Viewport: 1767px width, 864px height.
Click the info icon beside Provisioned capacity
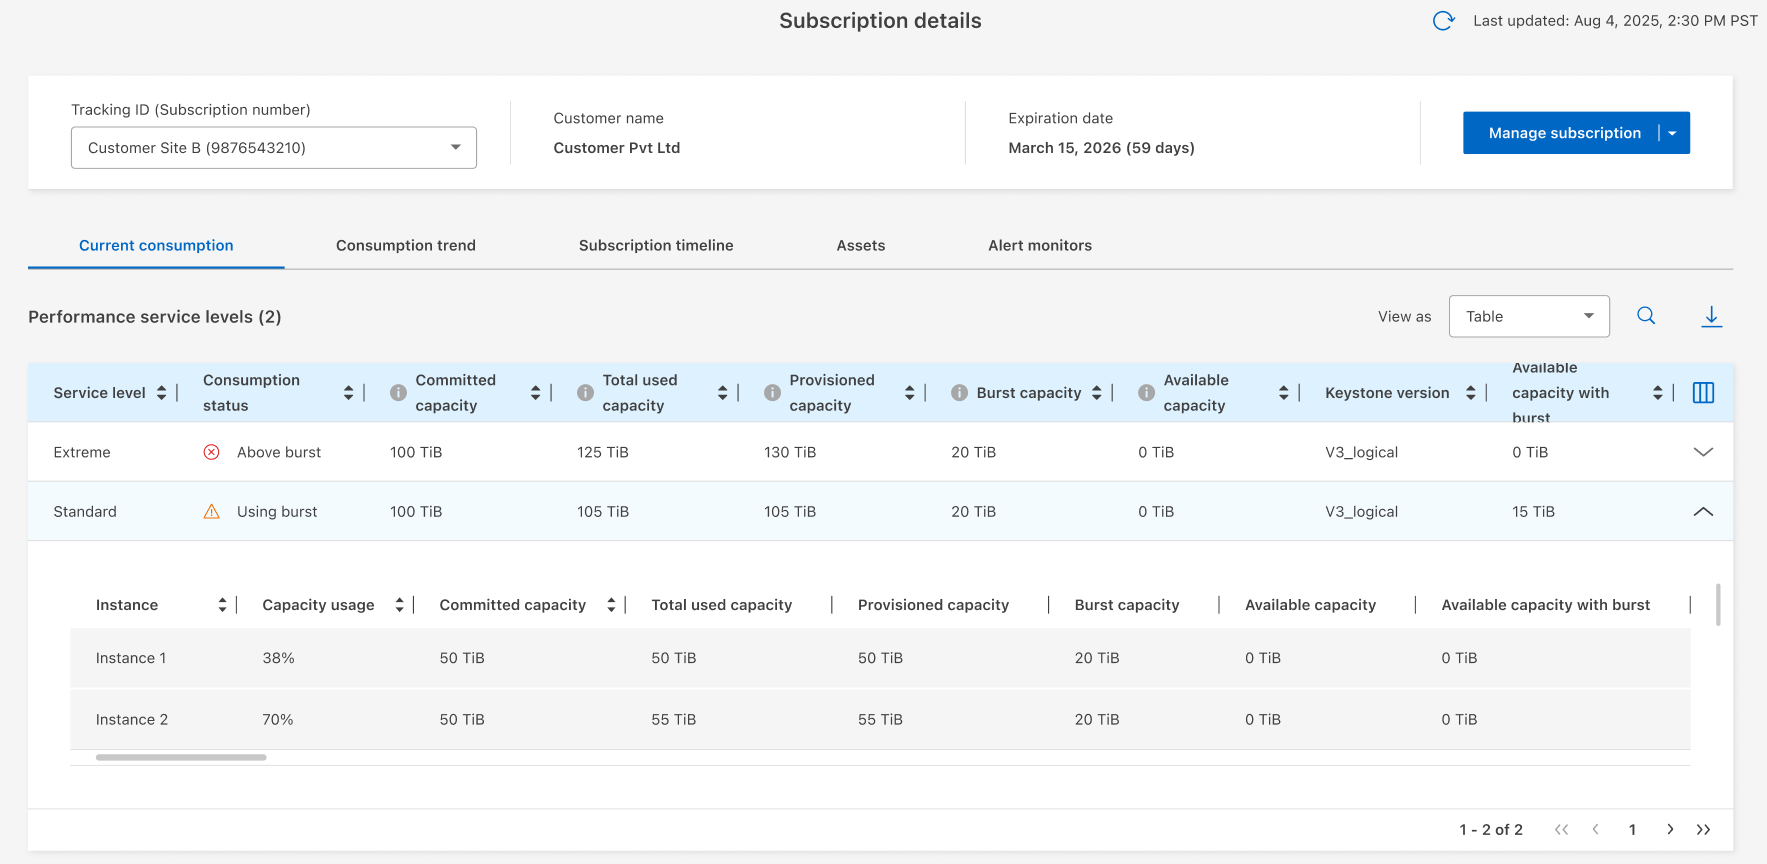(x=772, y=393)
